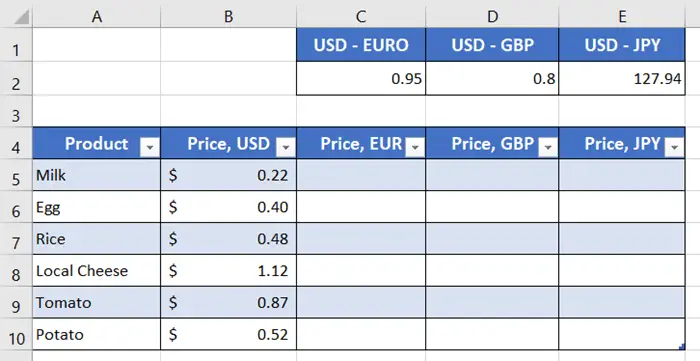Click the table resize handle at Potato JPY corner
Viewport: 700px width, 361px height.
coord(682,346)
